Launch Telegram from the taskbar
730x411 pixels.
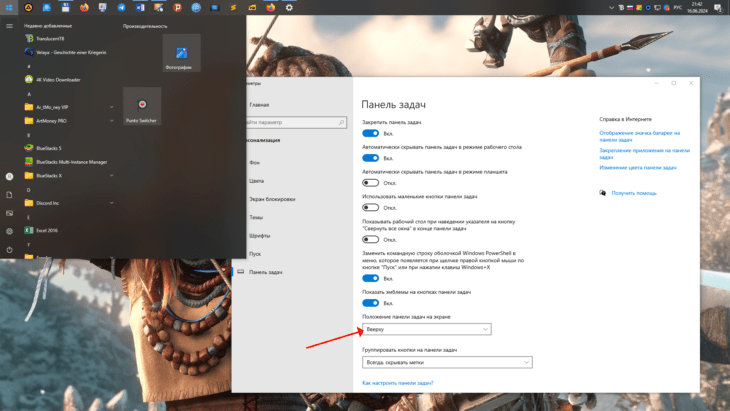pyautogui.click(x=121, y=7)
